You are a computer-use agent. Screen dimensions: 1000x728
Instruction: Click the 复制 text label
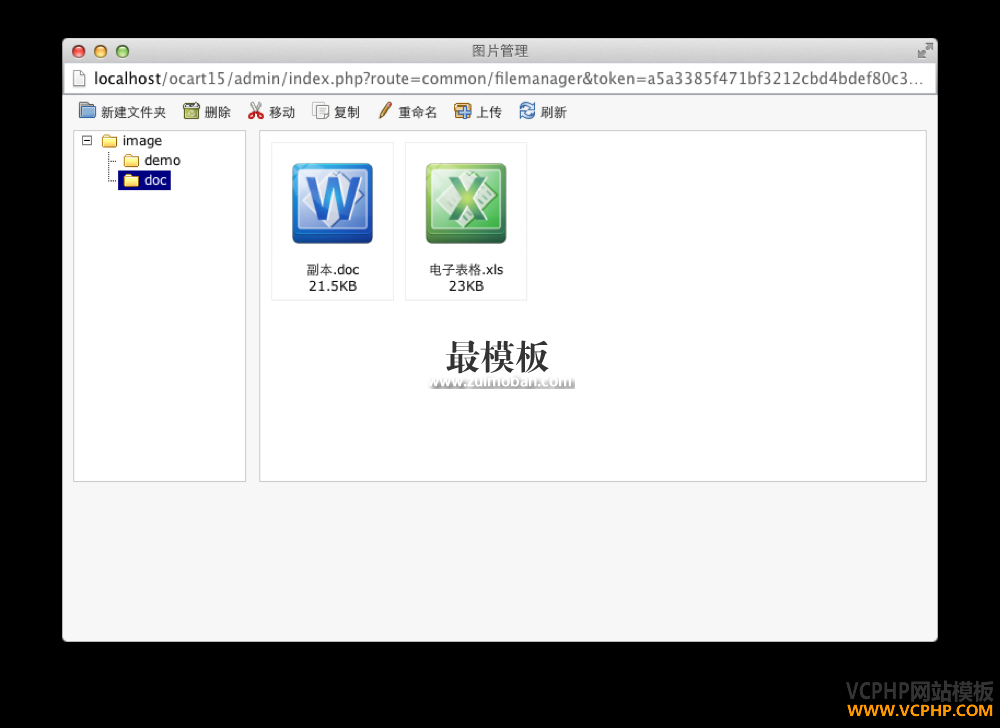coord(347,112)
